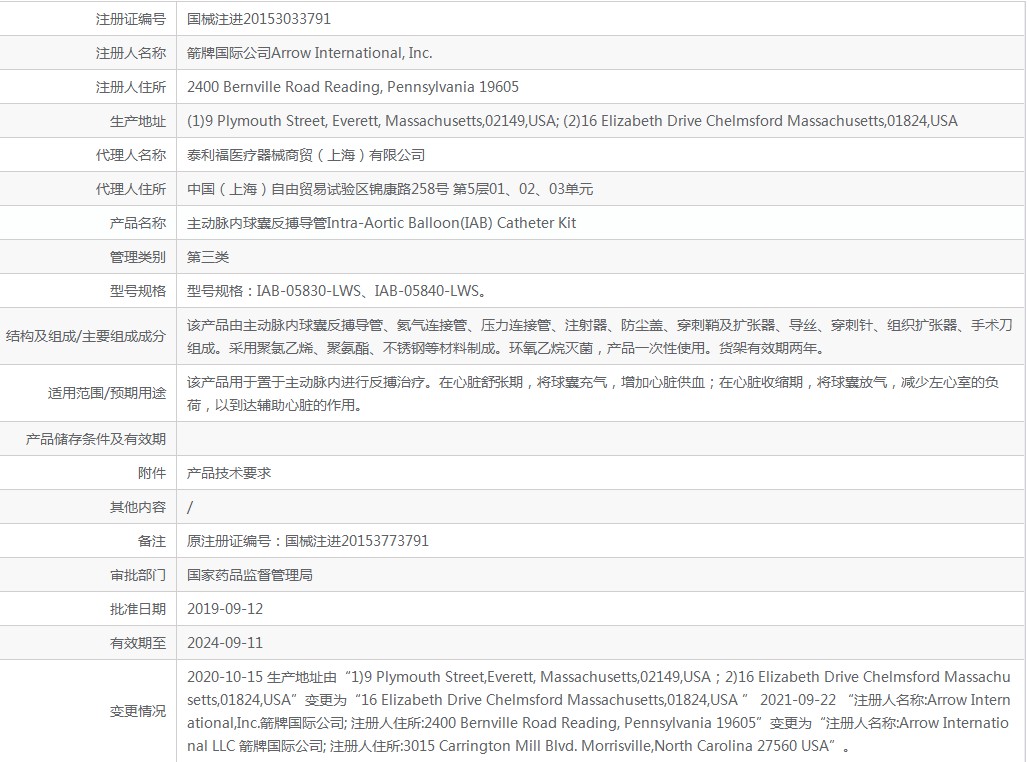Click agent name 泰利福医疗器械商贸（上海）有限公司

306,156
